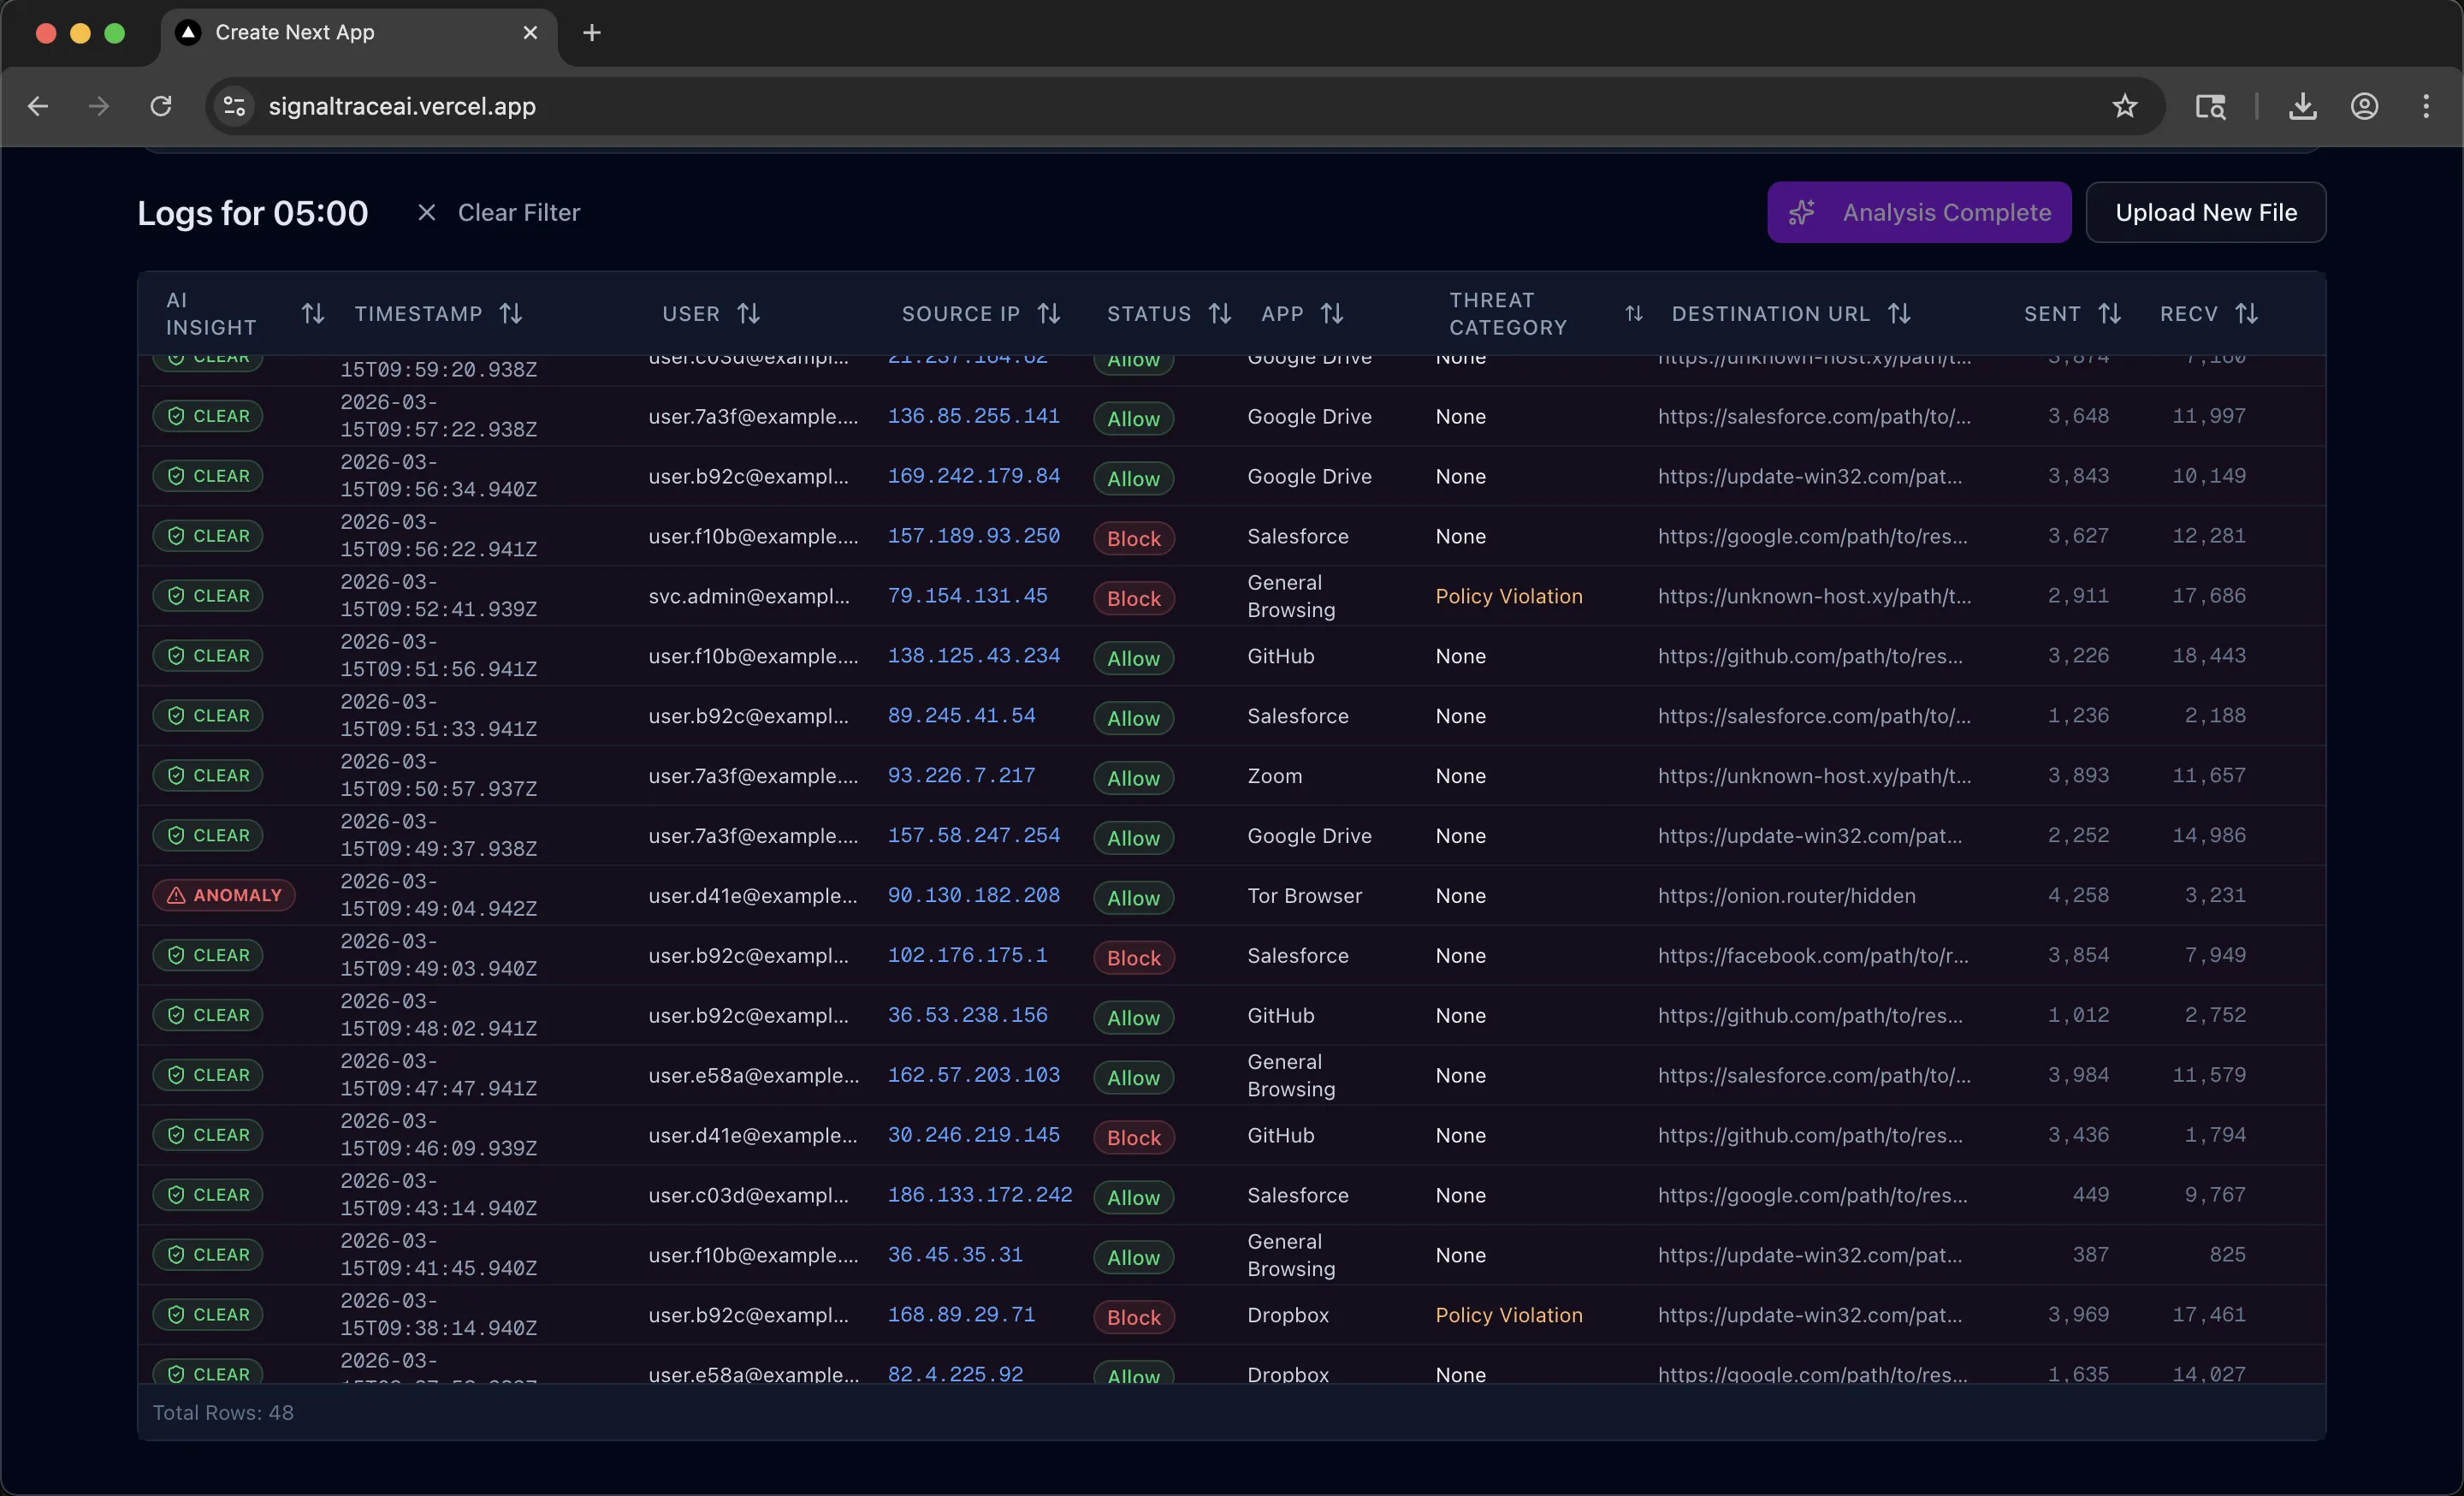Image resolution: width=2464 pixels, height=1496 pixels.
Task: Sort the Source IP column
Action: (1049, 313)
